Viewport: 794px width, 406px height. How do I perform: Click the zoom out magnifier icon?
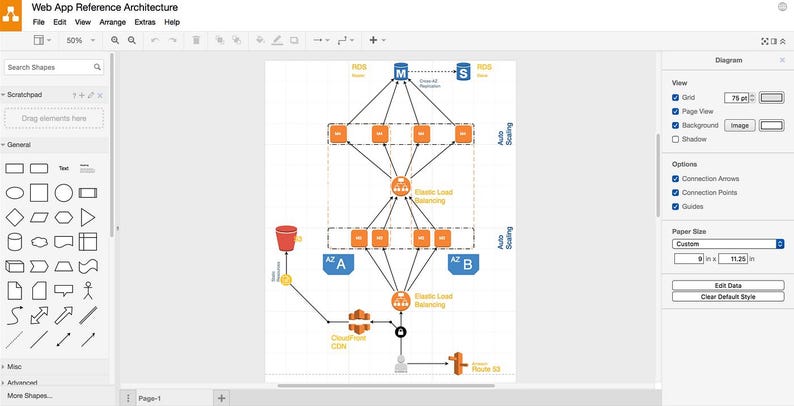coord(132,40)
